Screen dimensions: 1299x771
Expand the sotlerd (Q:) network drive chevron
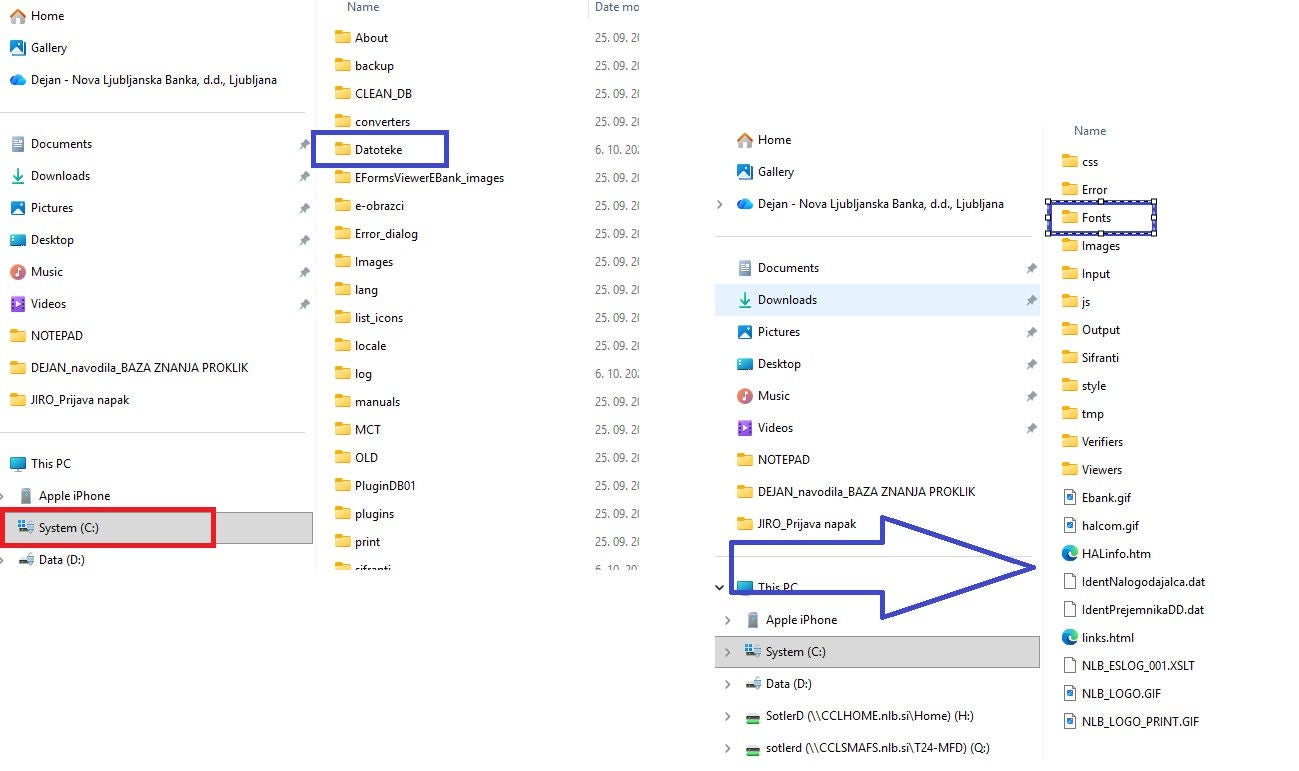(x=727, y=749)
